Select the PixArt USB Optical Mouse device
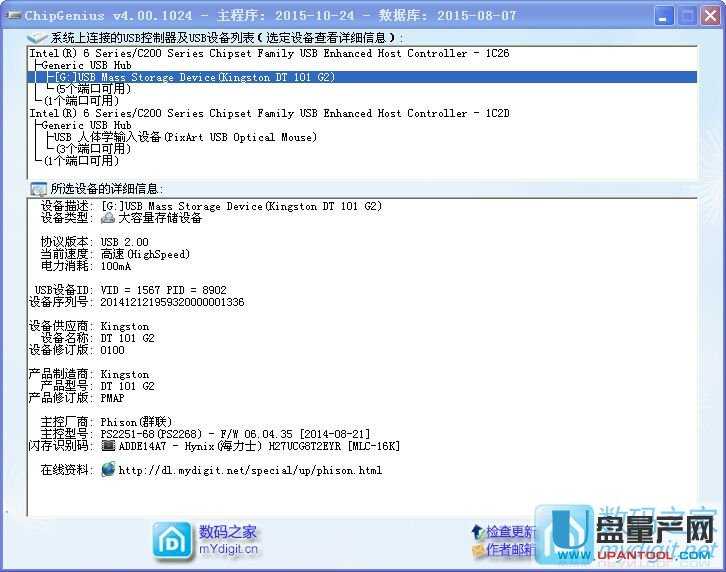This screenshot has height=572, width=726. (x=185, y=137)
